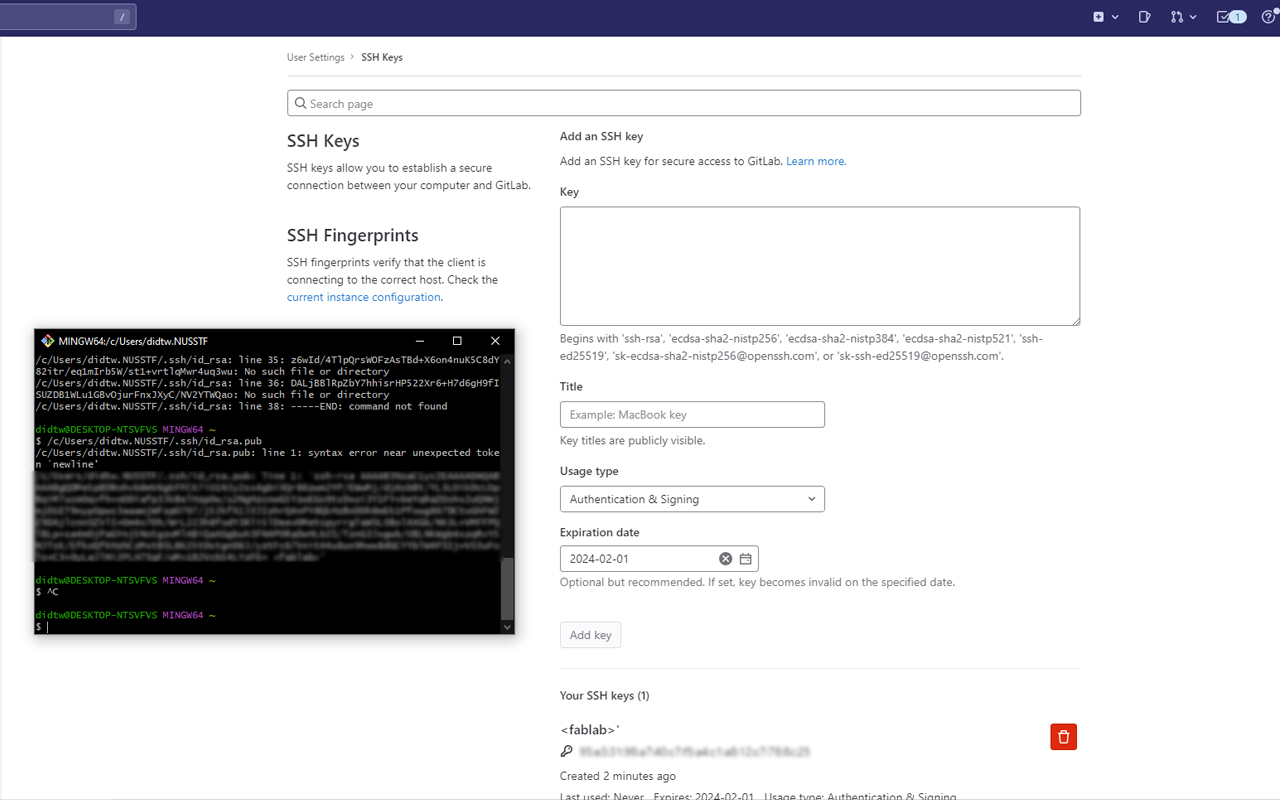Click the '$ /c/Users/didtw.NUSSTF/.ssh/id_rsa.pub' command line
1280x800 pixels.
point(149,441)
